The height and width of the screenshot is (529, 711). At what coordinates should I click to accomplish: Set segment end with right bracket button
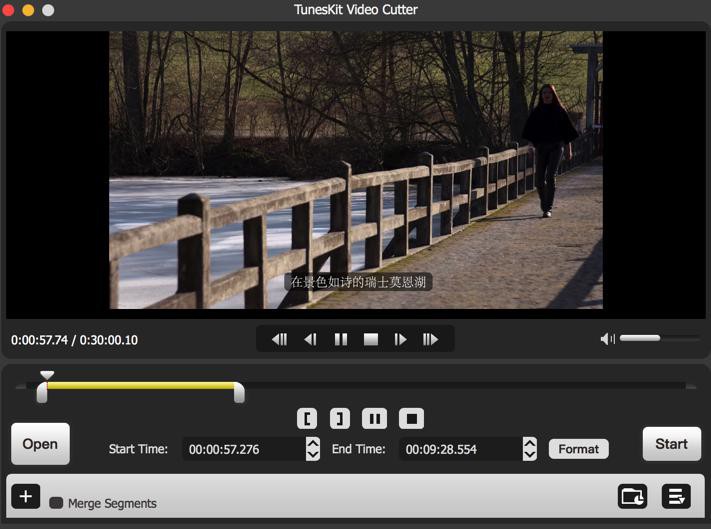(x=340, y=418)
